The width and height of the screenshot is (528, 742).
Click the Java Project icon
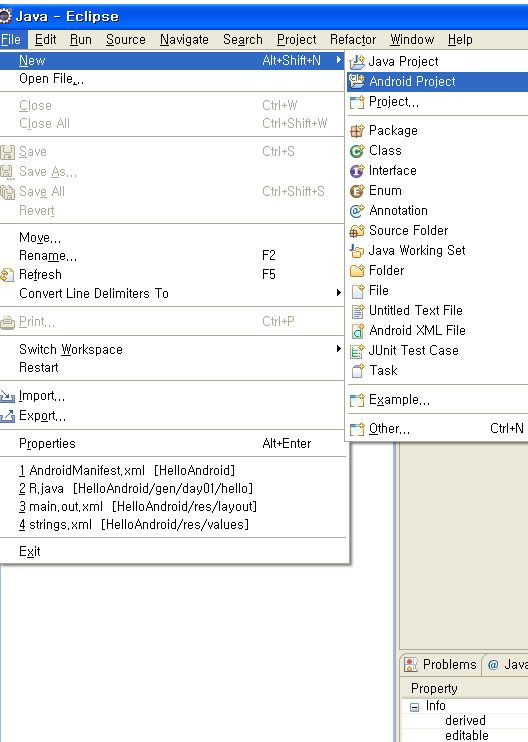pyautogui.click(x=357, y=62)
